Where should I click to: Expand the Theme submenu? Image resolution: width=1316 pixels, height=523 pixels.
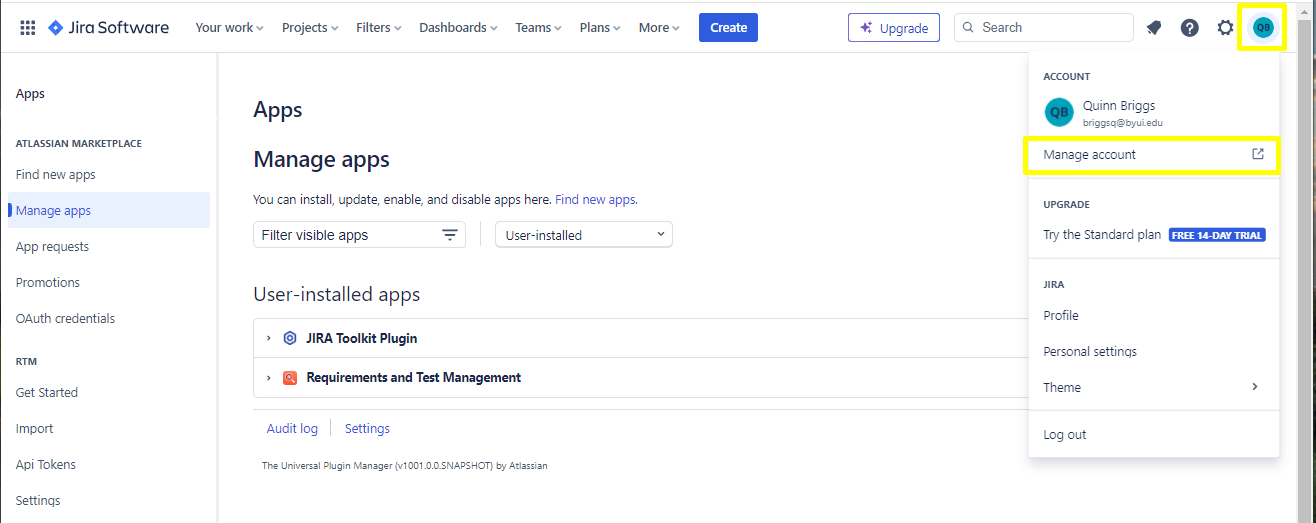point(1151,387)
